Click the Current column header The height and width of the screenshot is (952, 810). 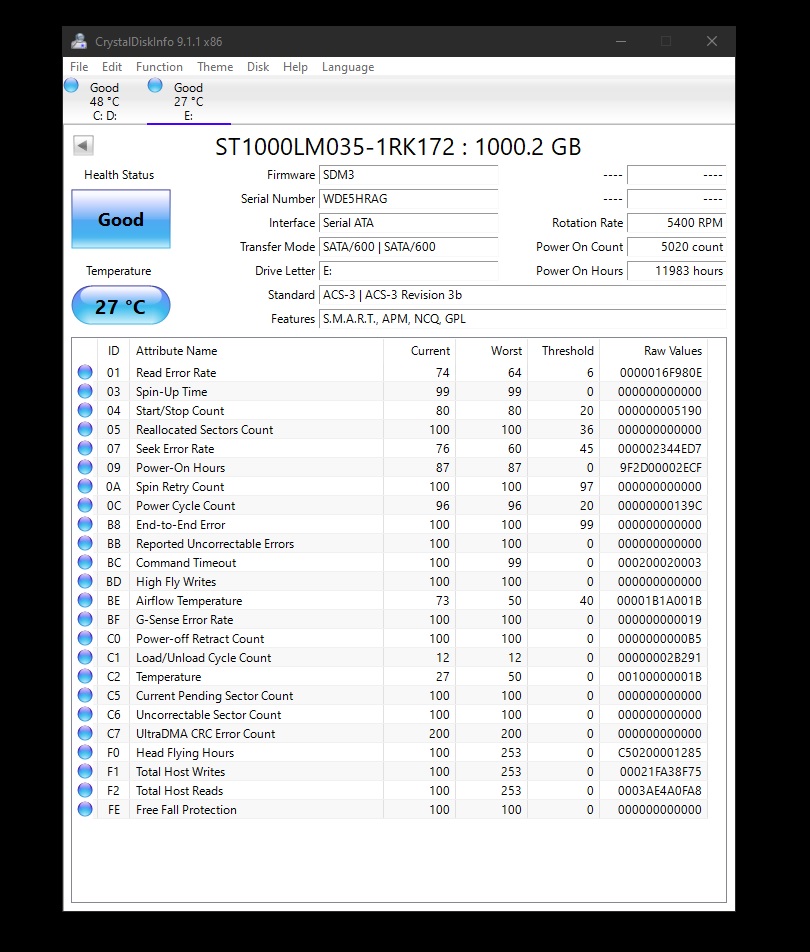420,350
